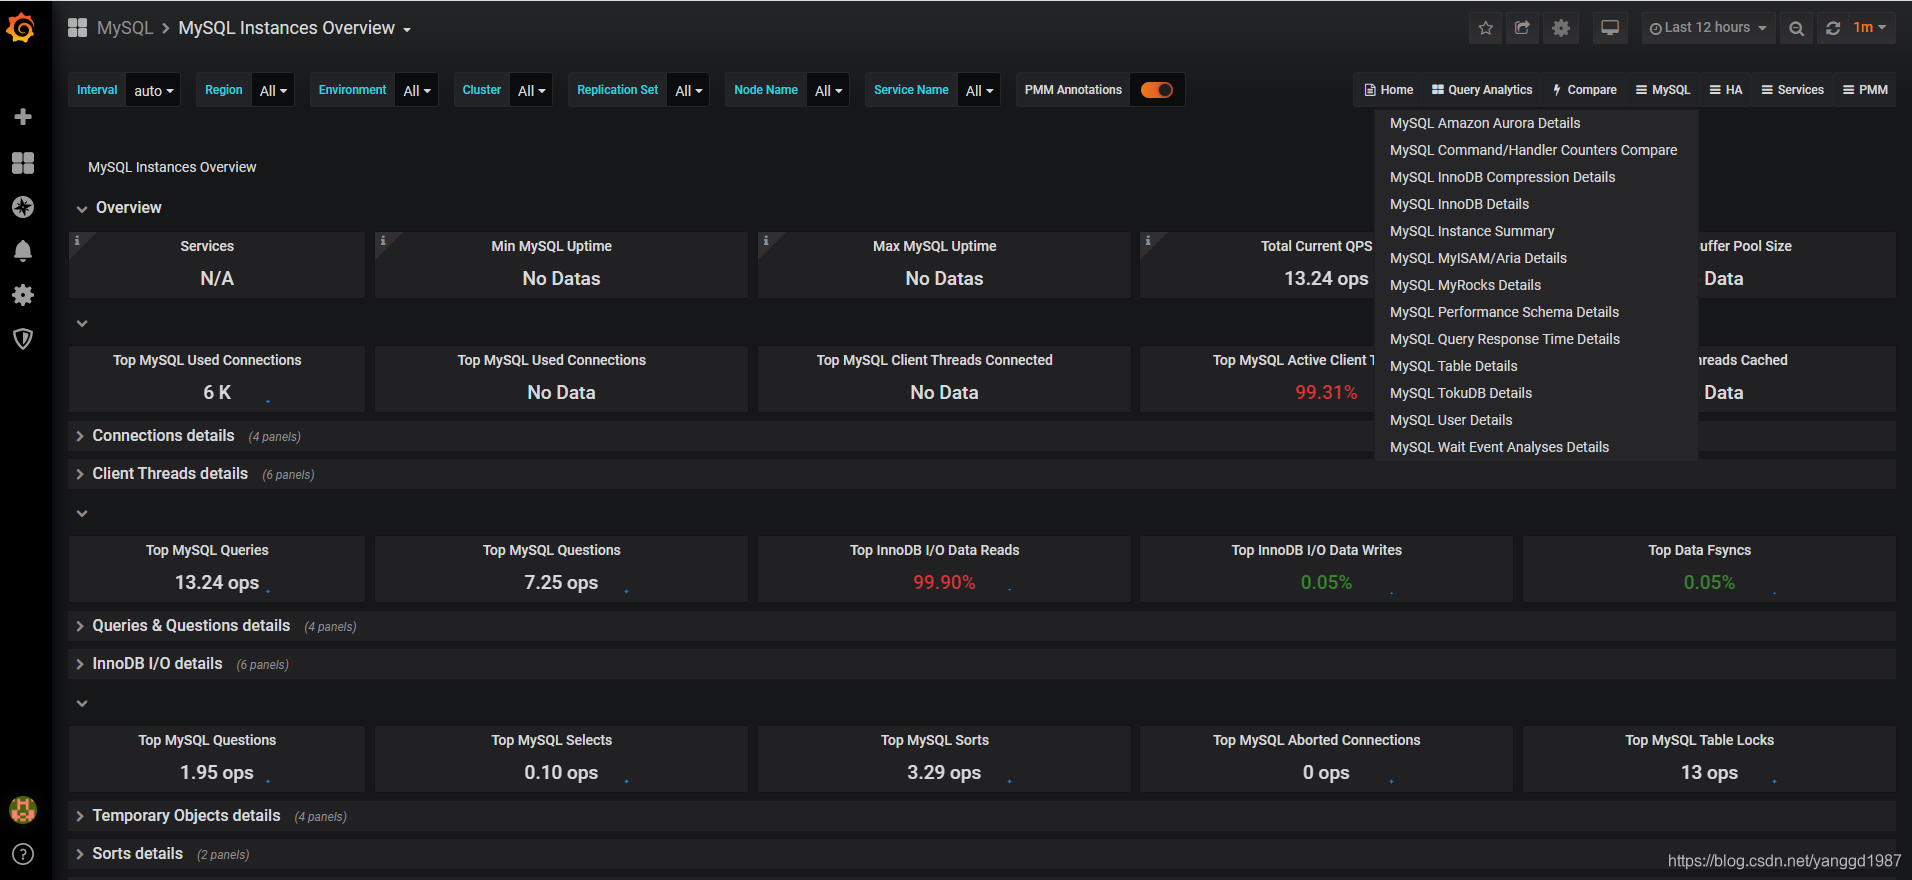Click the Grafana logo icon
This screenshot has width=1912, height=880.
pos(21,28)
